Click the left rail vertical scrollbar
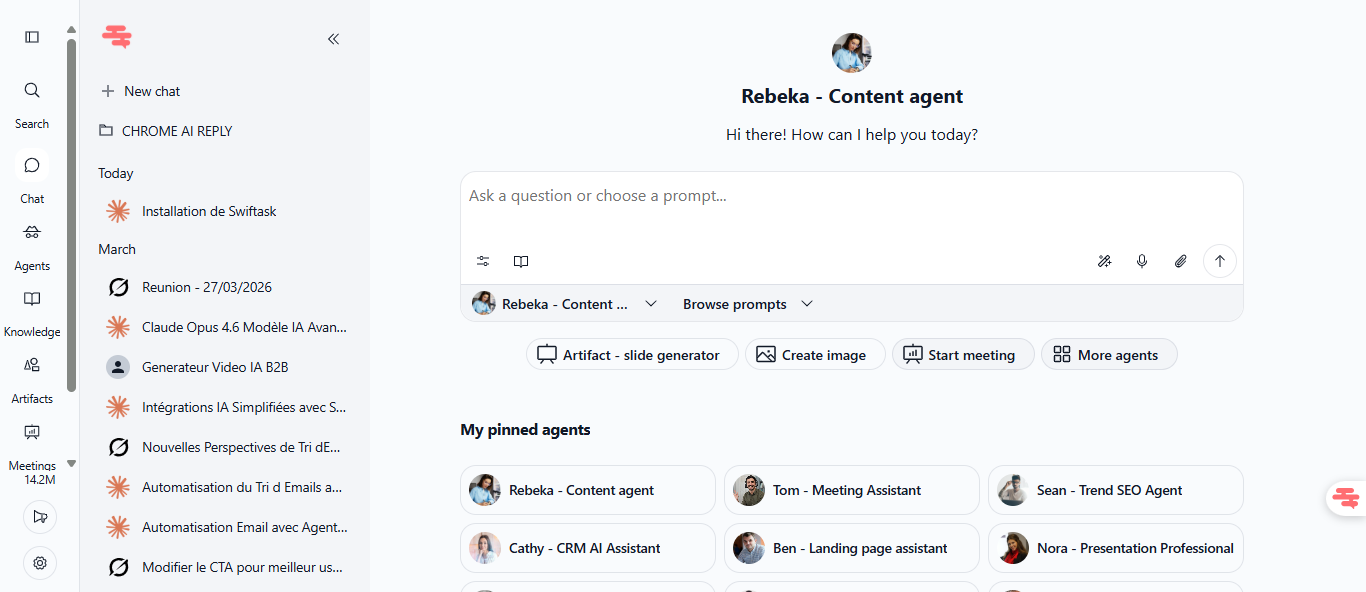Image resolution: width=1366 pixels, height=592 pixels. point(71,215)
